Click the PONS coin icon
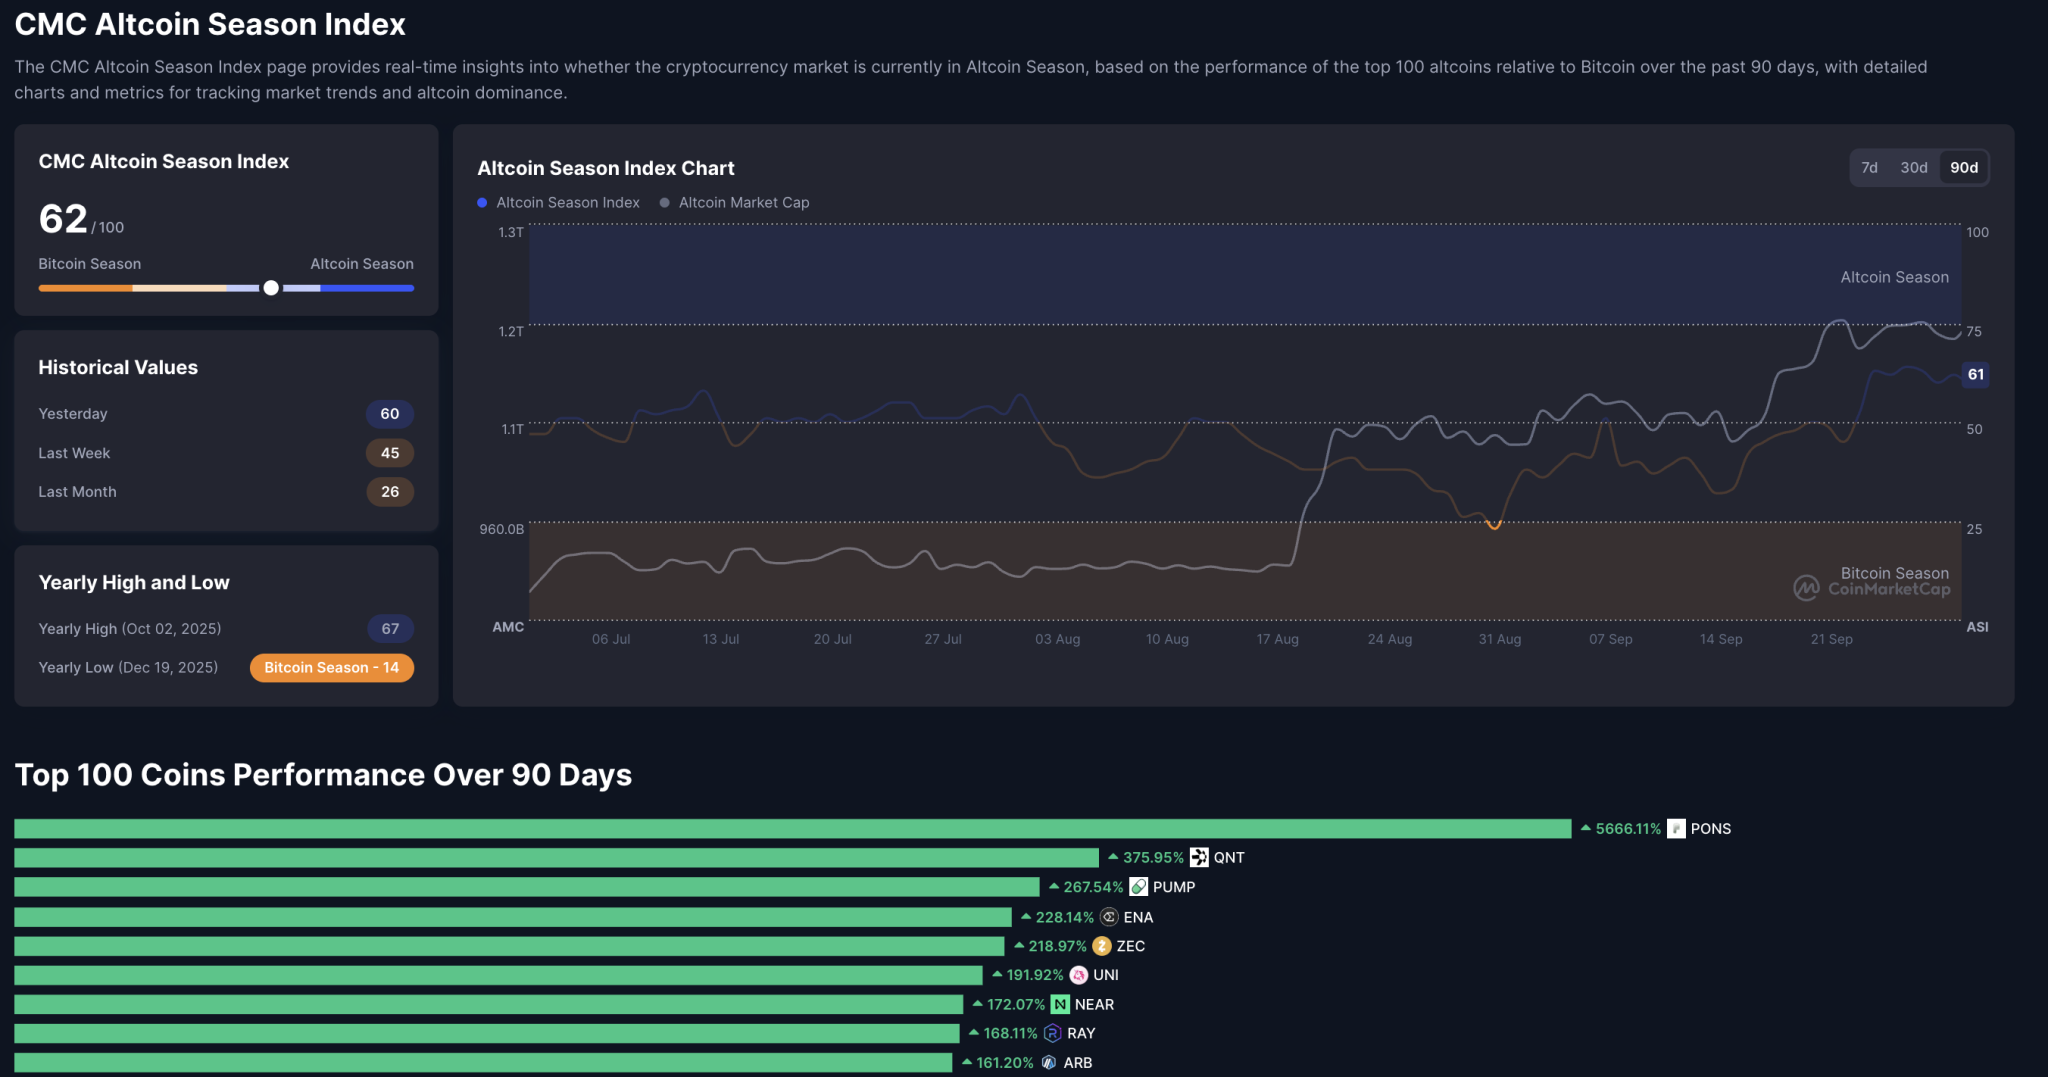The width and height of the screenshot is (2048, 1077). (x=1676, y=829)
